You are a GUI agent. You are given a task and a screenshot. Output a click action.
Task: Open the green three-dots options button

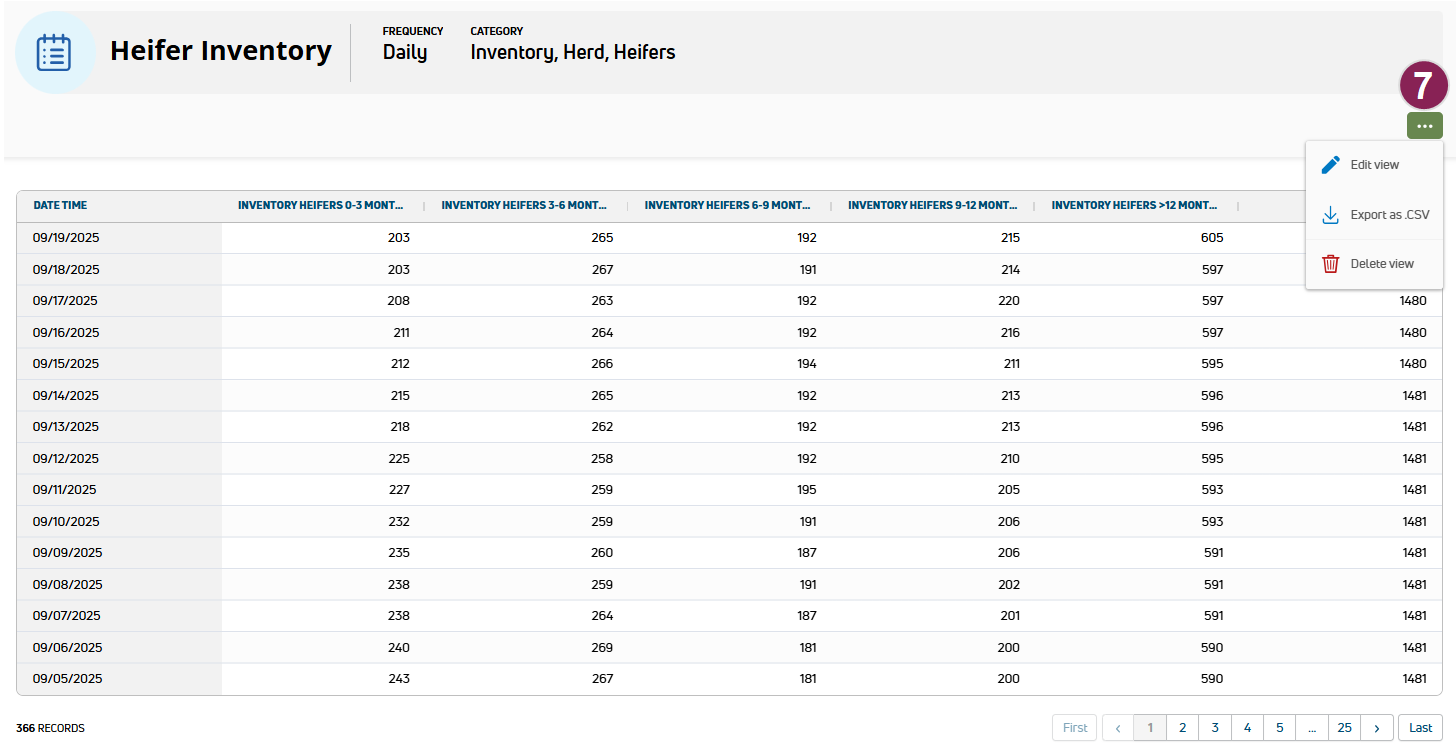point(1424,126)
